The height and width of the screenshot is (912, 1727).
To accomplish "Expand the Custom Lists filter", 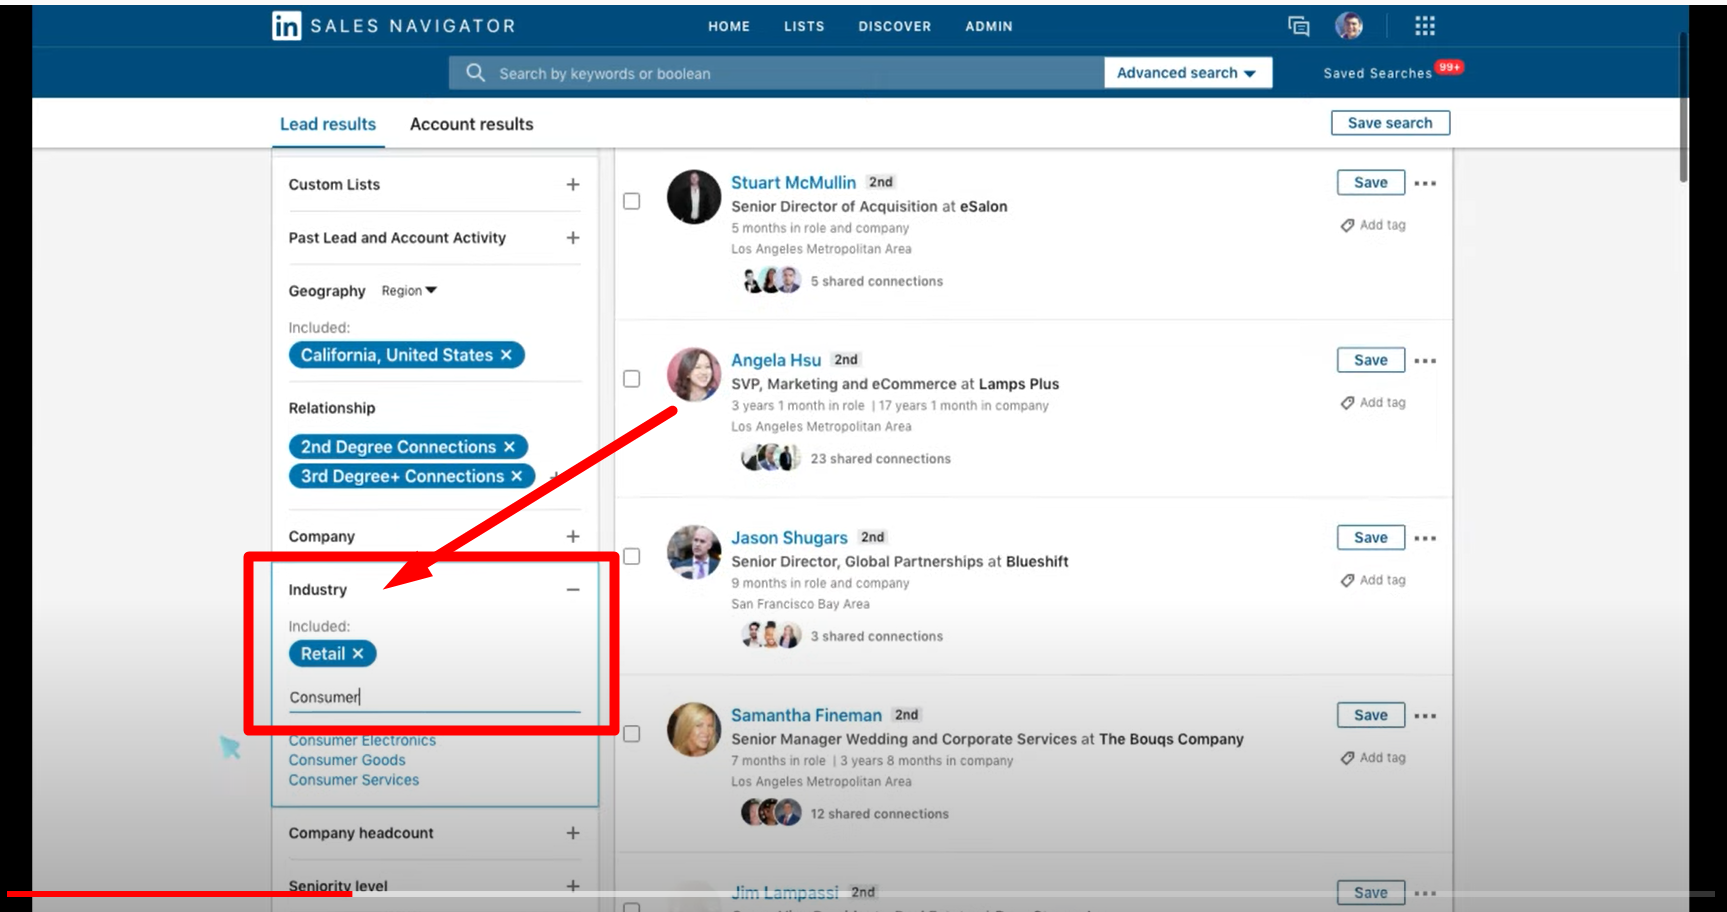I will click(573, 185).
